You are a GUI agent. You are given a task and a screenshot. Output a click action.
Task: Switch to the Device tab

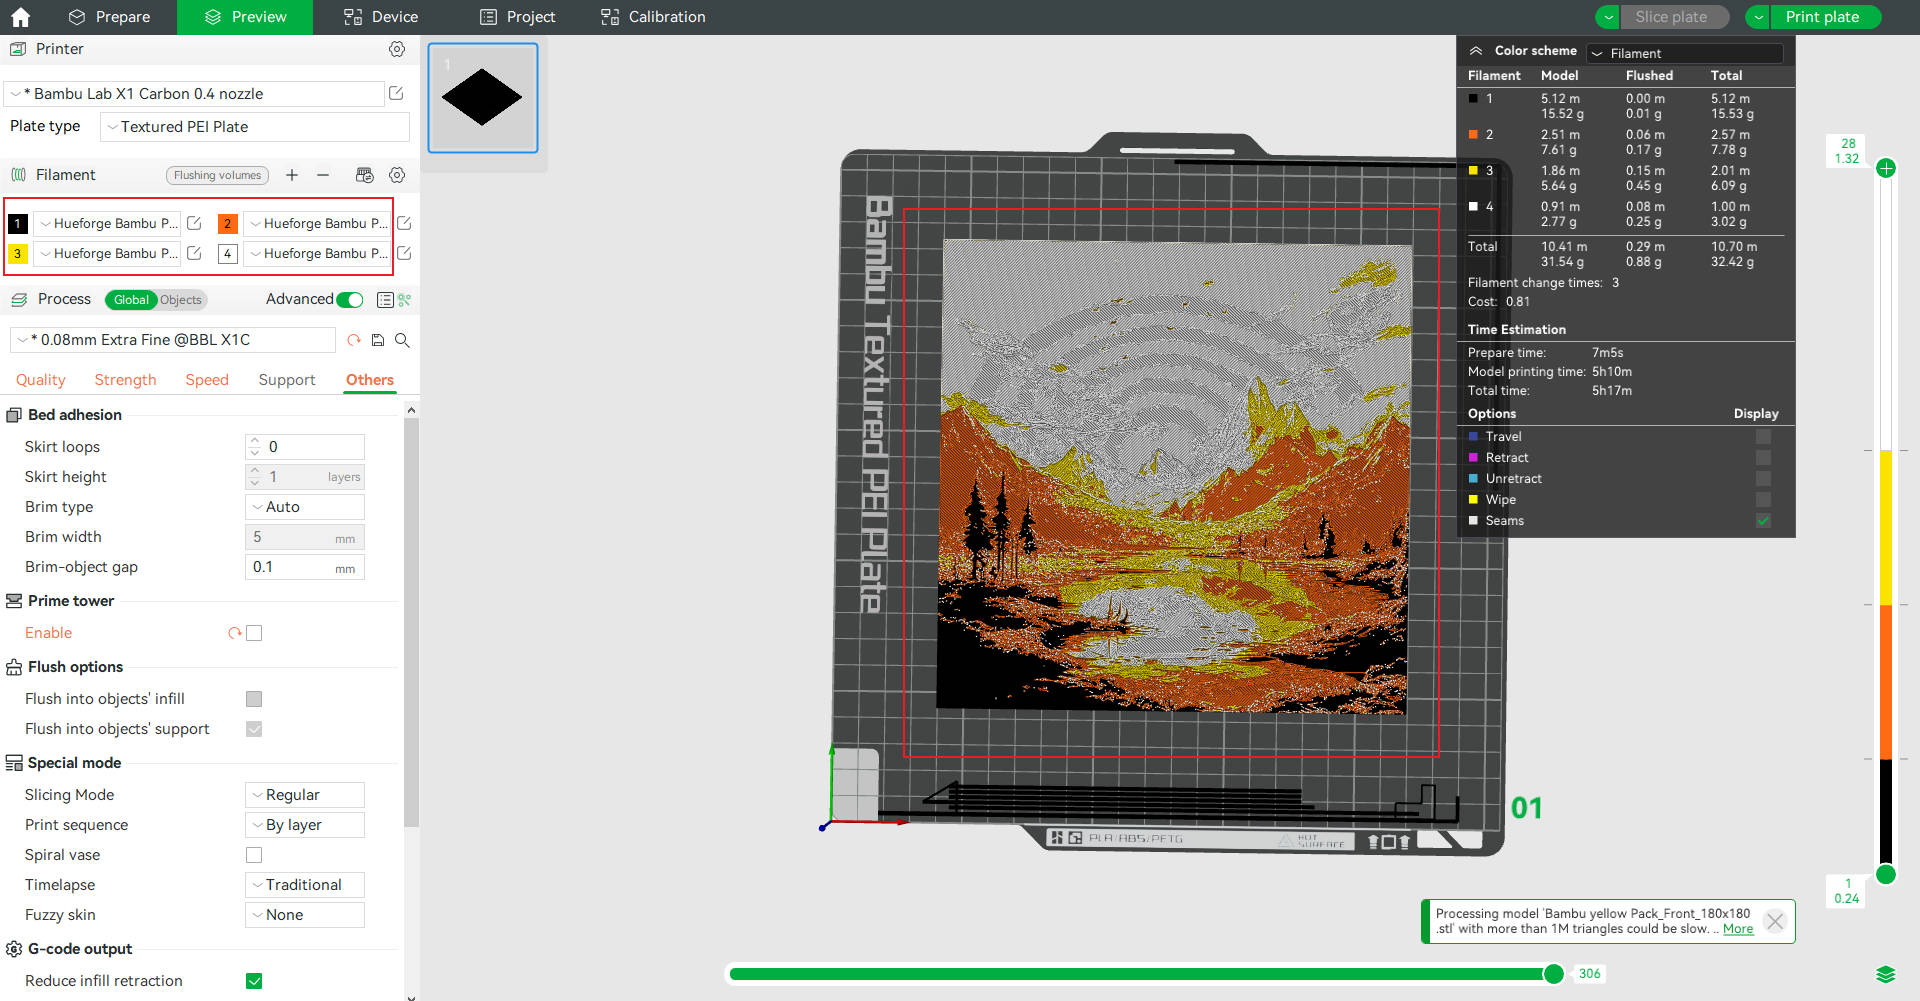[381, 17]
